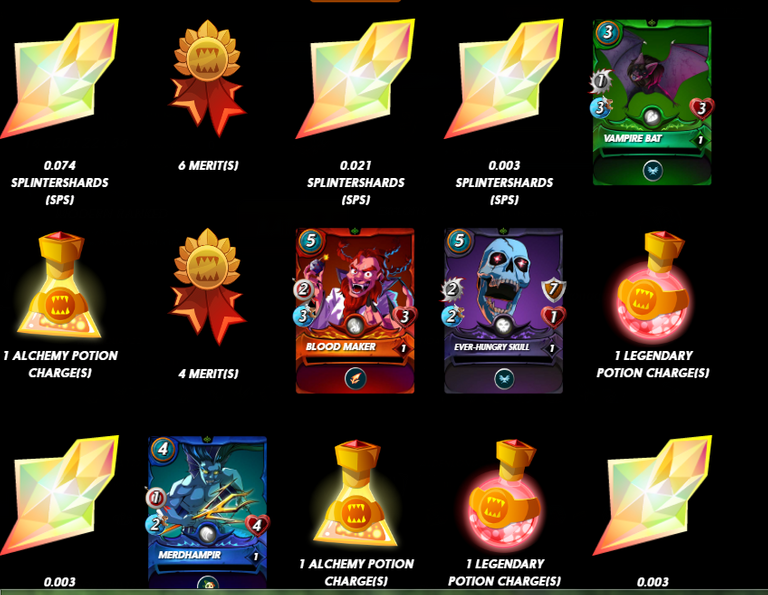Image resolution: width=768 pixels, height=595 pixels.
Task: Click the flying ability icon on Vampire Bat
Action: (x=652, y=170)
